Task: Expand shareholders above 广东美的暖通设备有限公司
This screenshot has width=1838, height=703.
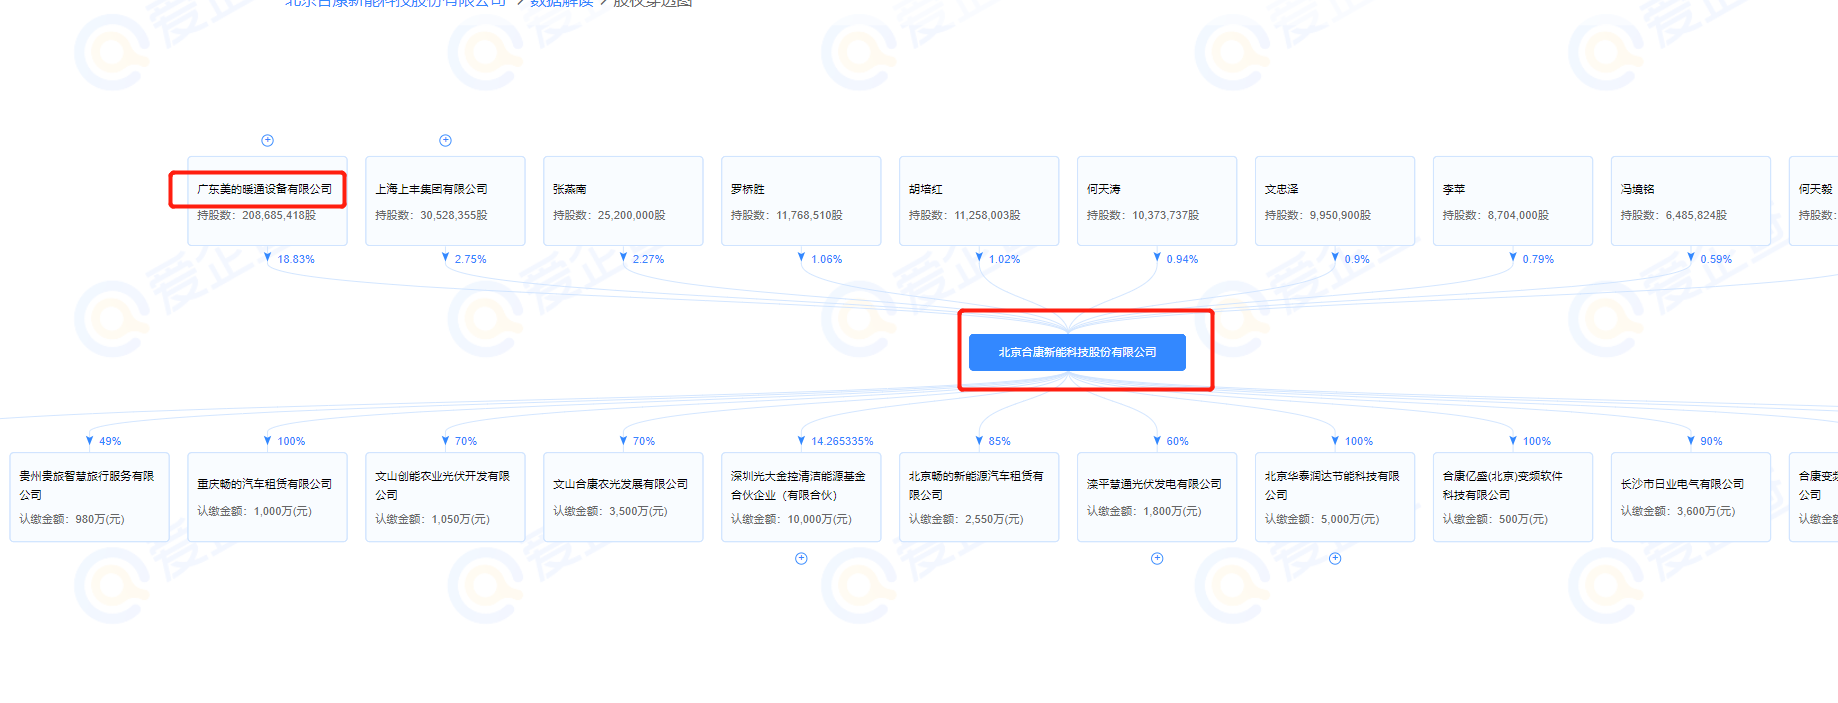Action: tap(267, 141)
